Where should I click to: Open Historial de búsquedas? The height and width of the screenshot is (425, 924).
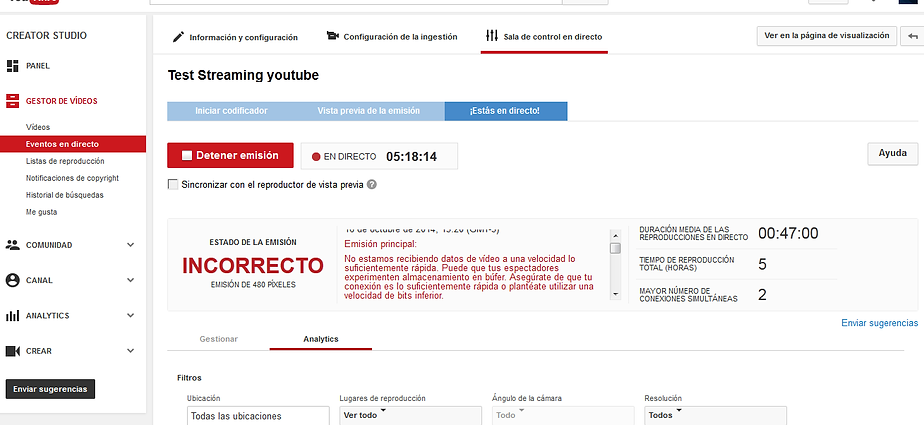tap(65, 195)
